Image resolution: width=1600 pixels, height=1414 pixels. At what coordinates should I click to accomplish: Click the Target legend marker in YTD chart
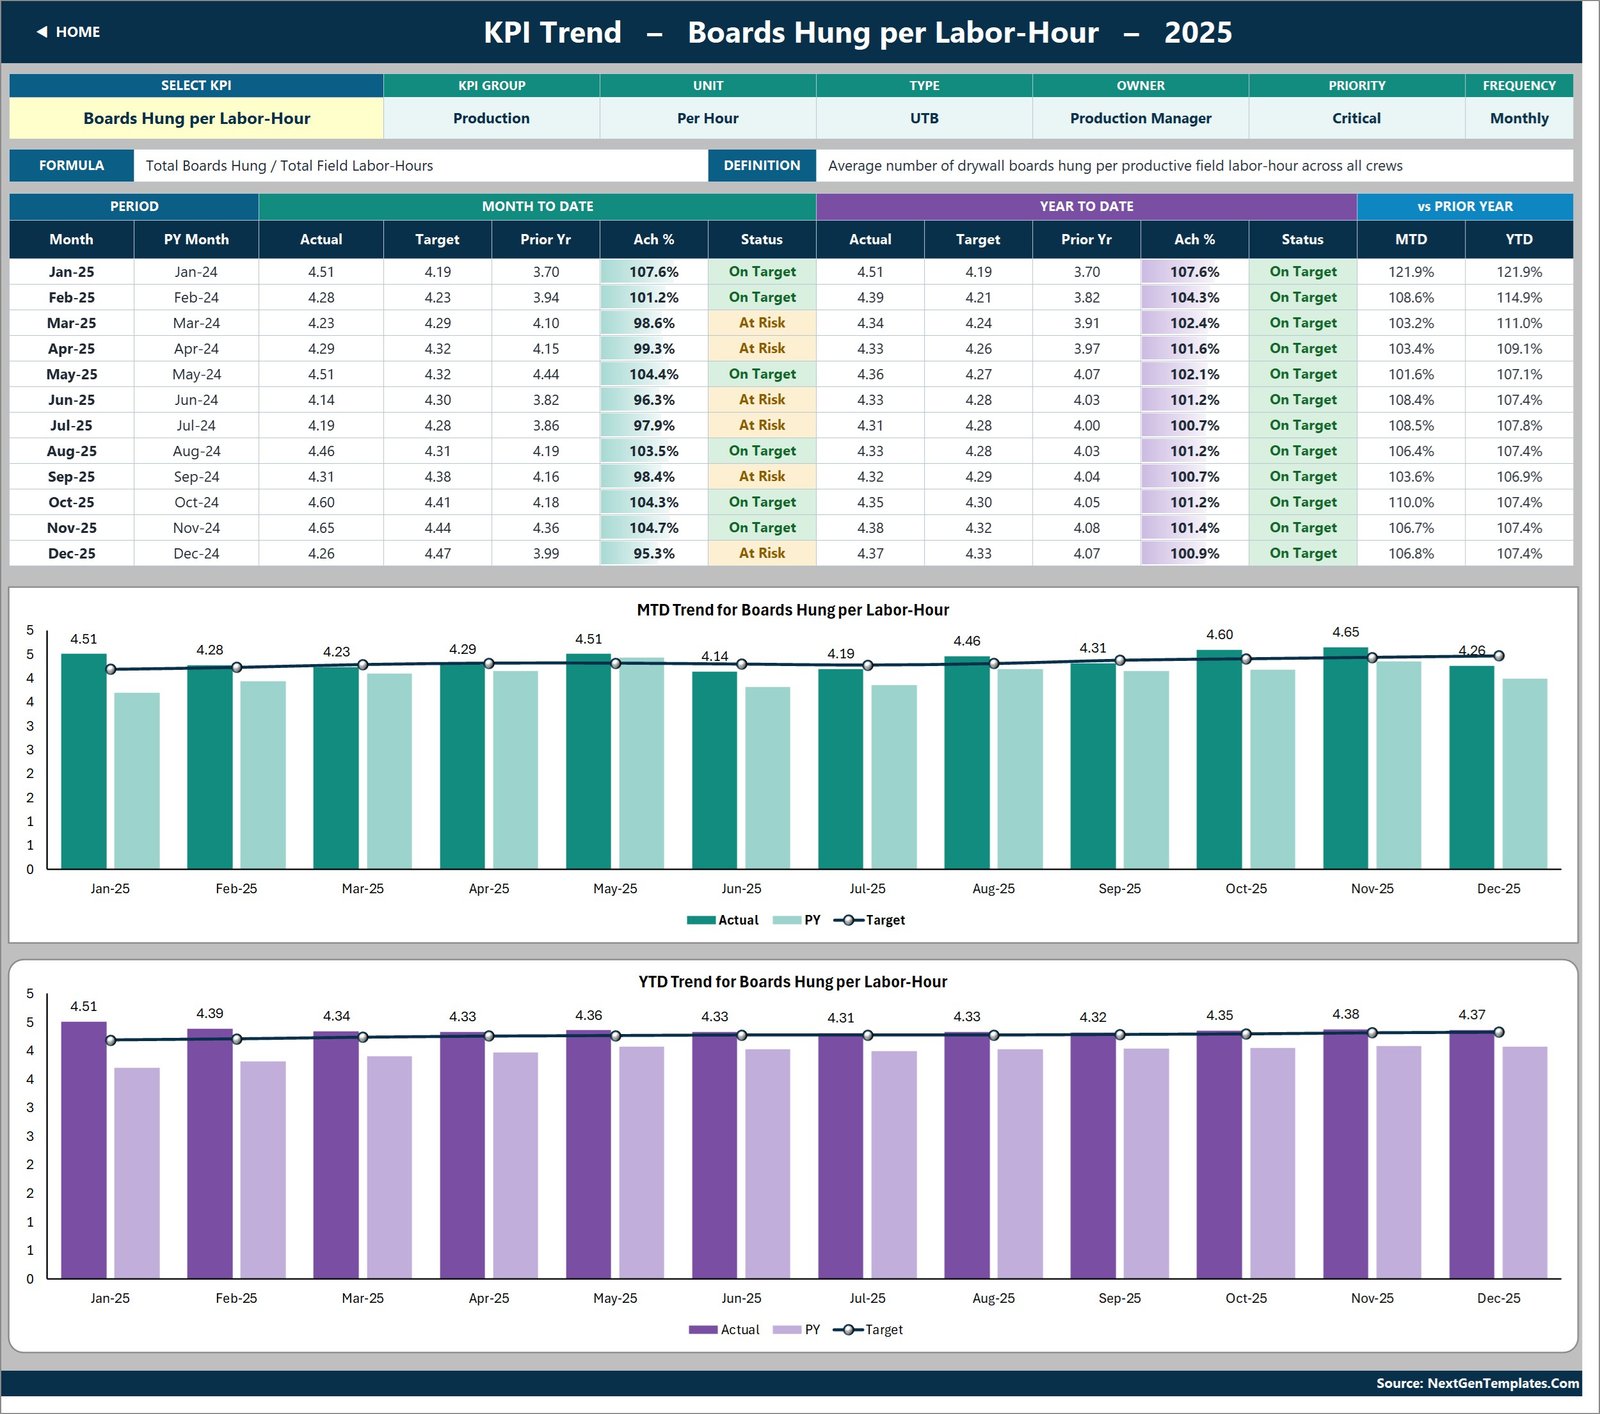tap(848, 1330)
